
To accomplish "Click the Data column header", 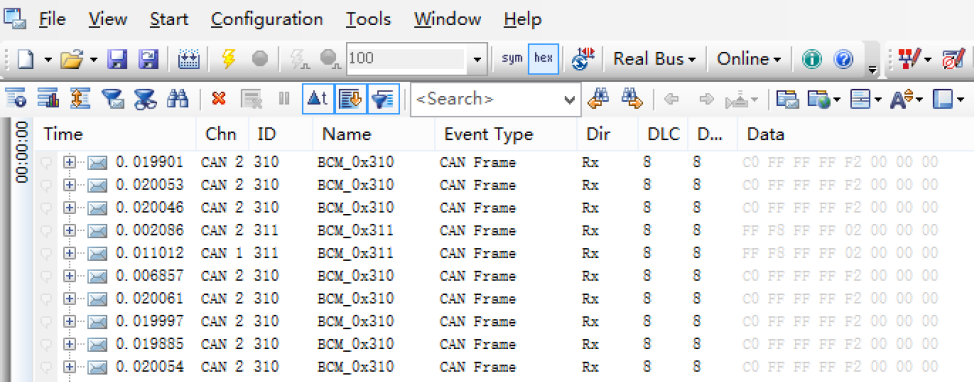I will (765, 134).
